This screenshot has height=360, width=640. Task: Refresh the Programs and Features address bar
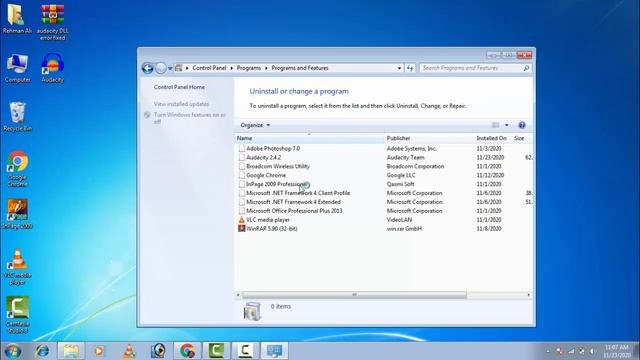[410, 68]
